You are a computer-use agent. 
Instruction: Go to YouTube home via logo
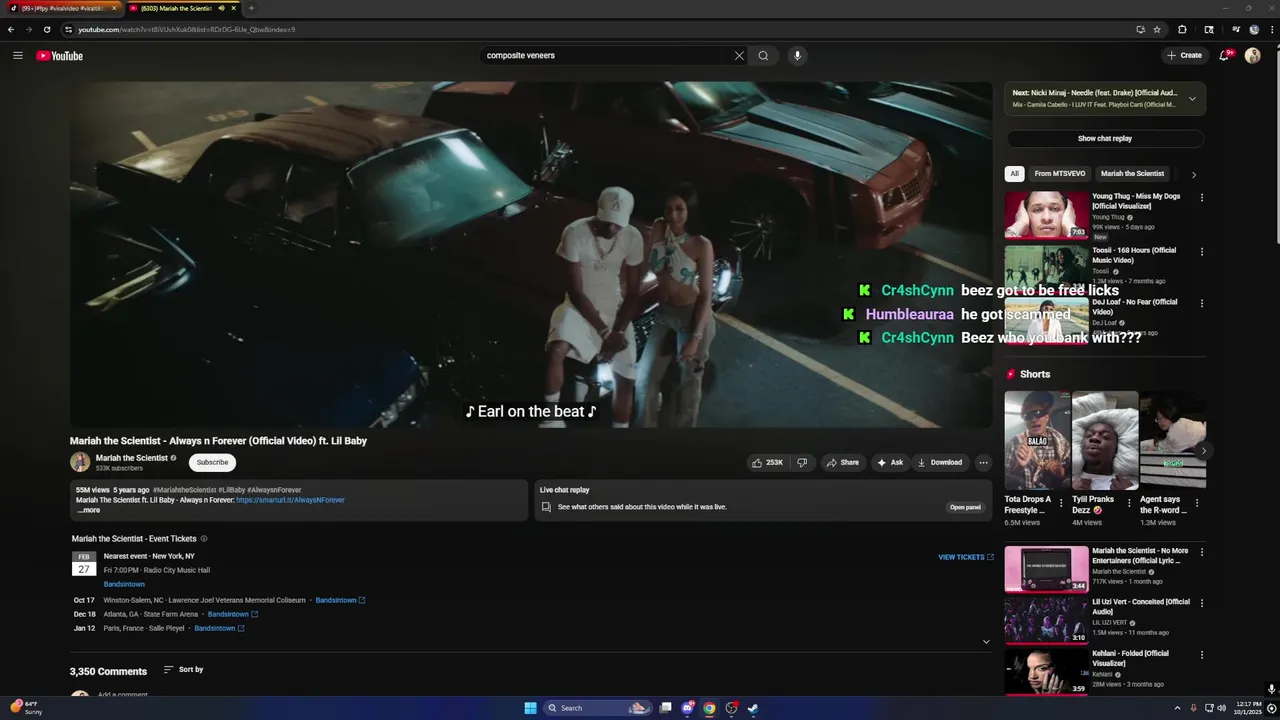60,56
